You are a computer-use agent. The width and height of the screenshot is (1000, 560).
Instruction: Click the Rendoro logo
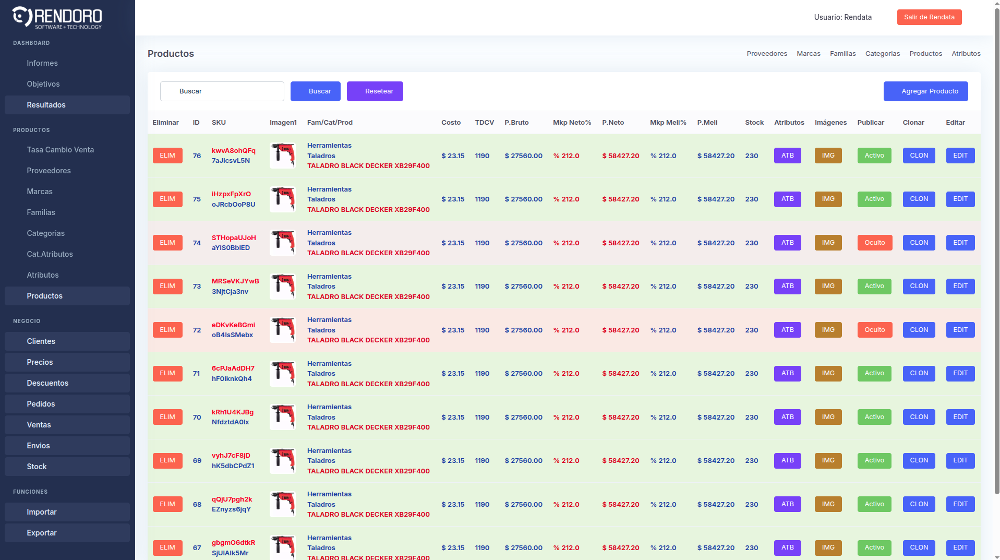57,17
